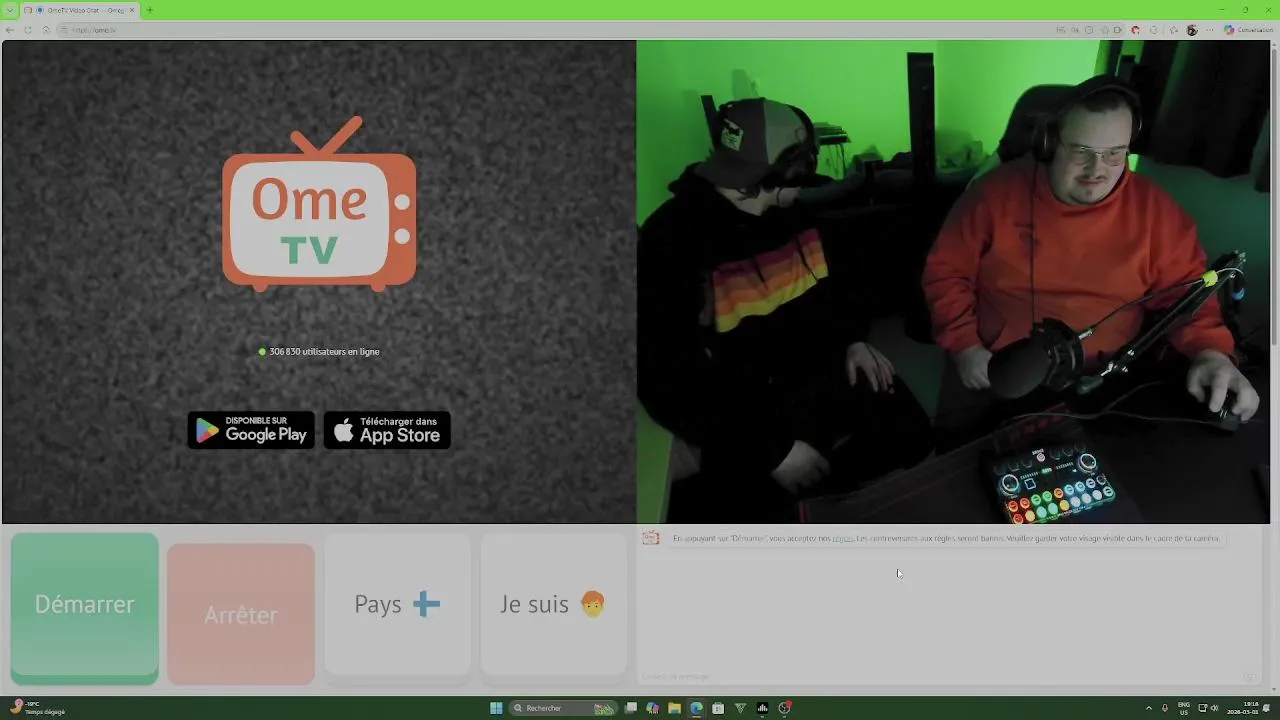The height and width of the screenshot is (720, 1280).
Task: Add page to favorites star icon
Action: (x=1104, y=30)
